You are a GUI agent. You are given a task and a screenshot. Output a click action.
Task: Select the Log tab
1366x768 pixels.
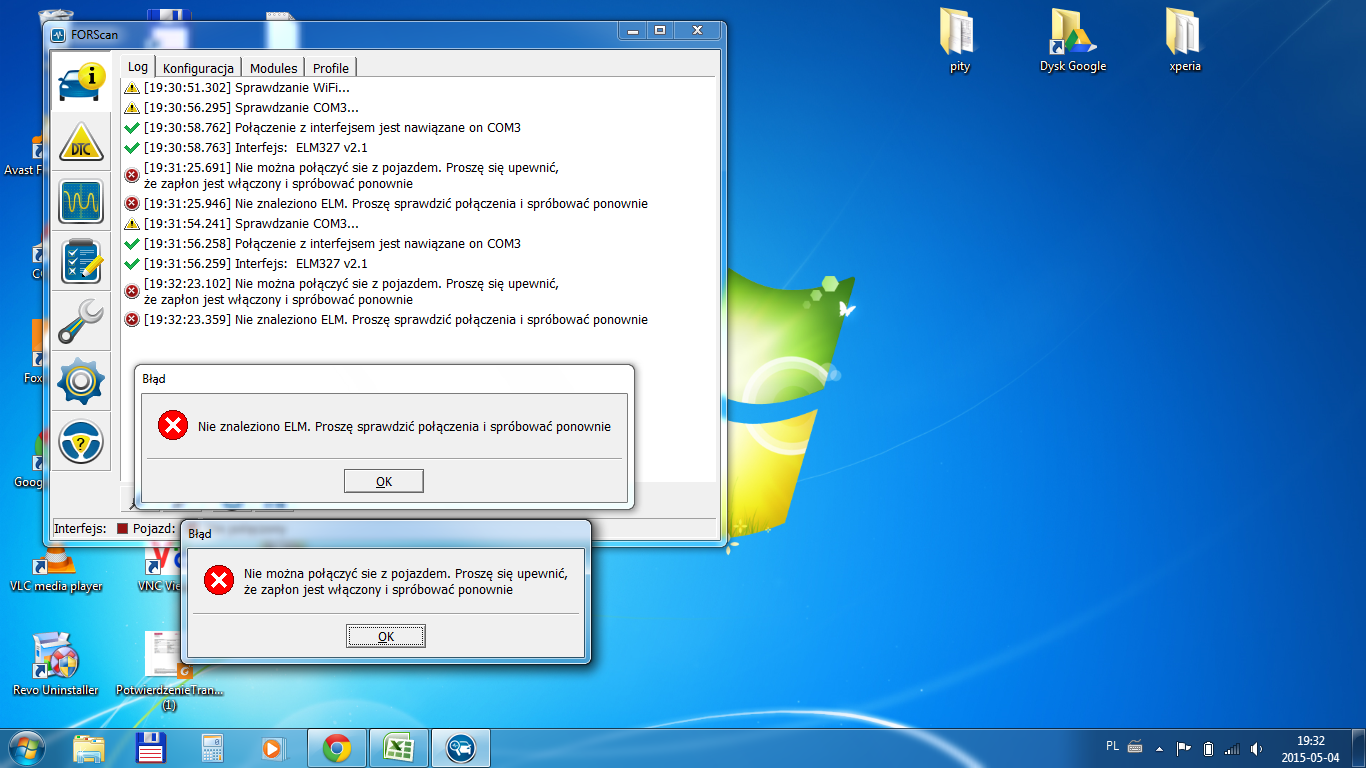(x=137, y=67)
